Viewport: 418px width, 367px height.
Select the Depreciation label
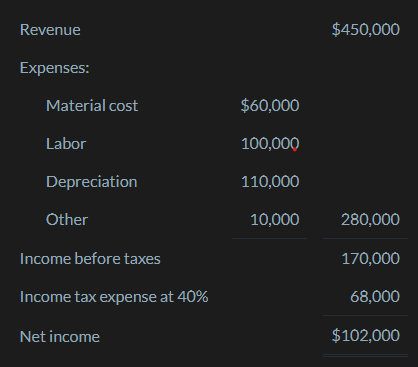[x=92, y=182]
